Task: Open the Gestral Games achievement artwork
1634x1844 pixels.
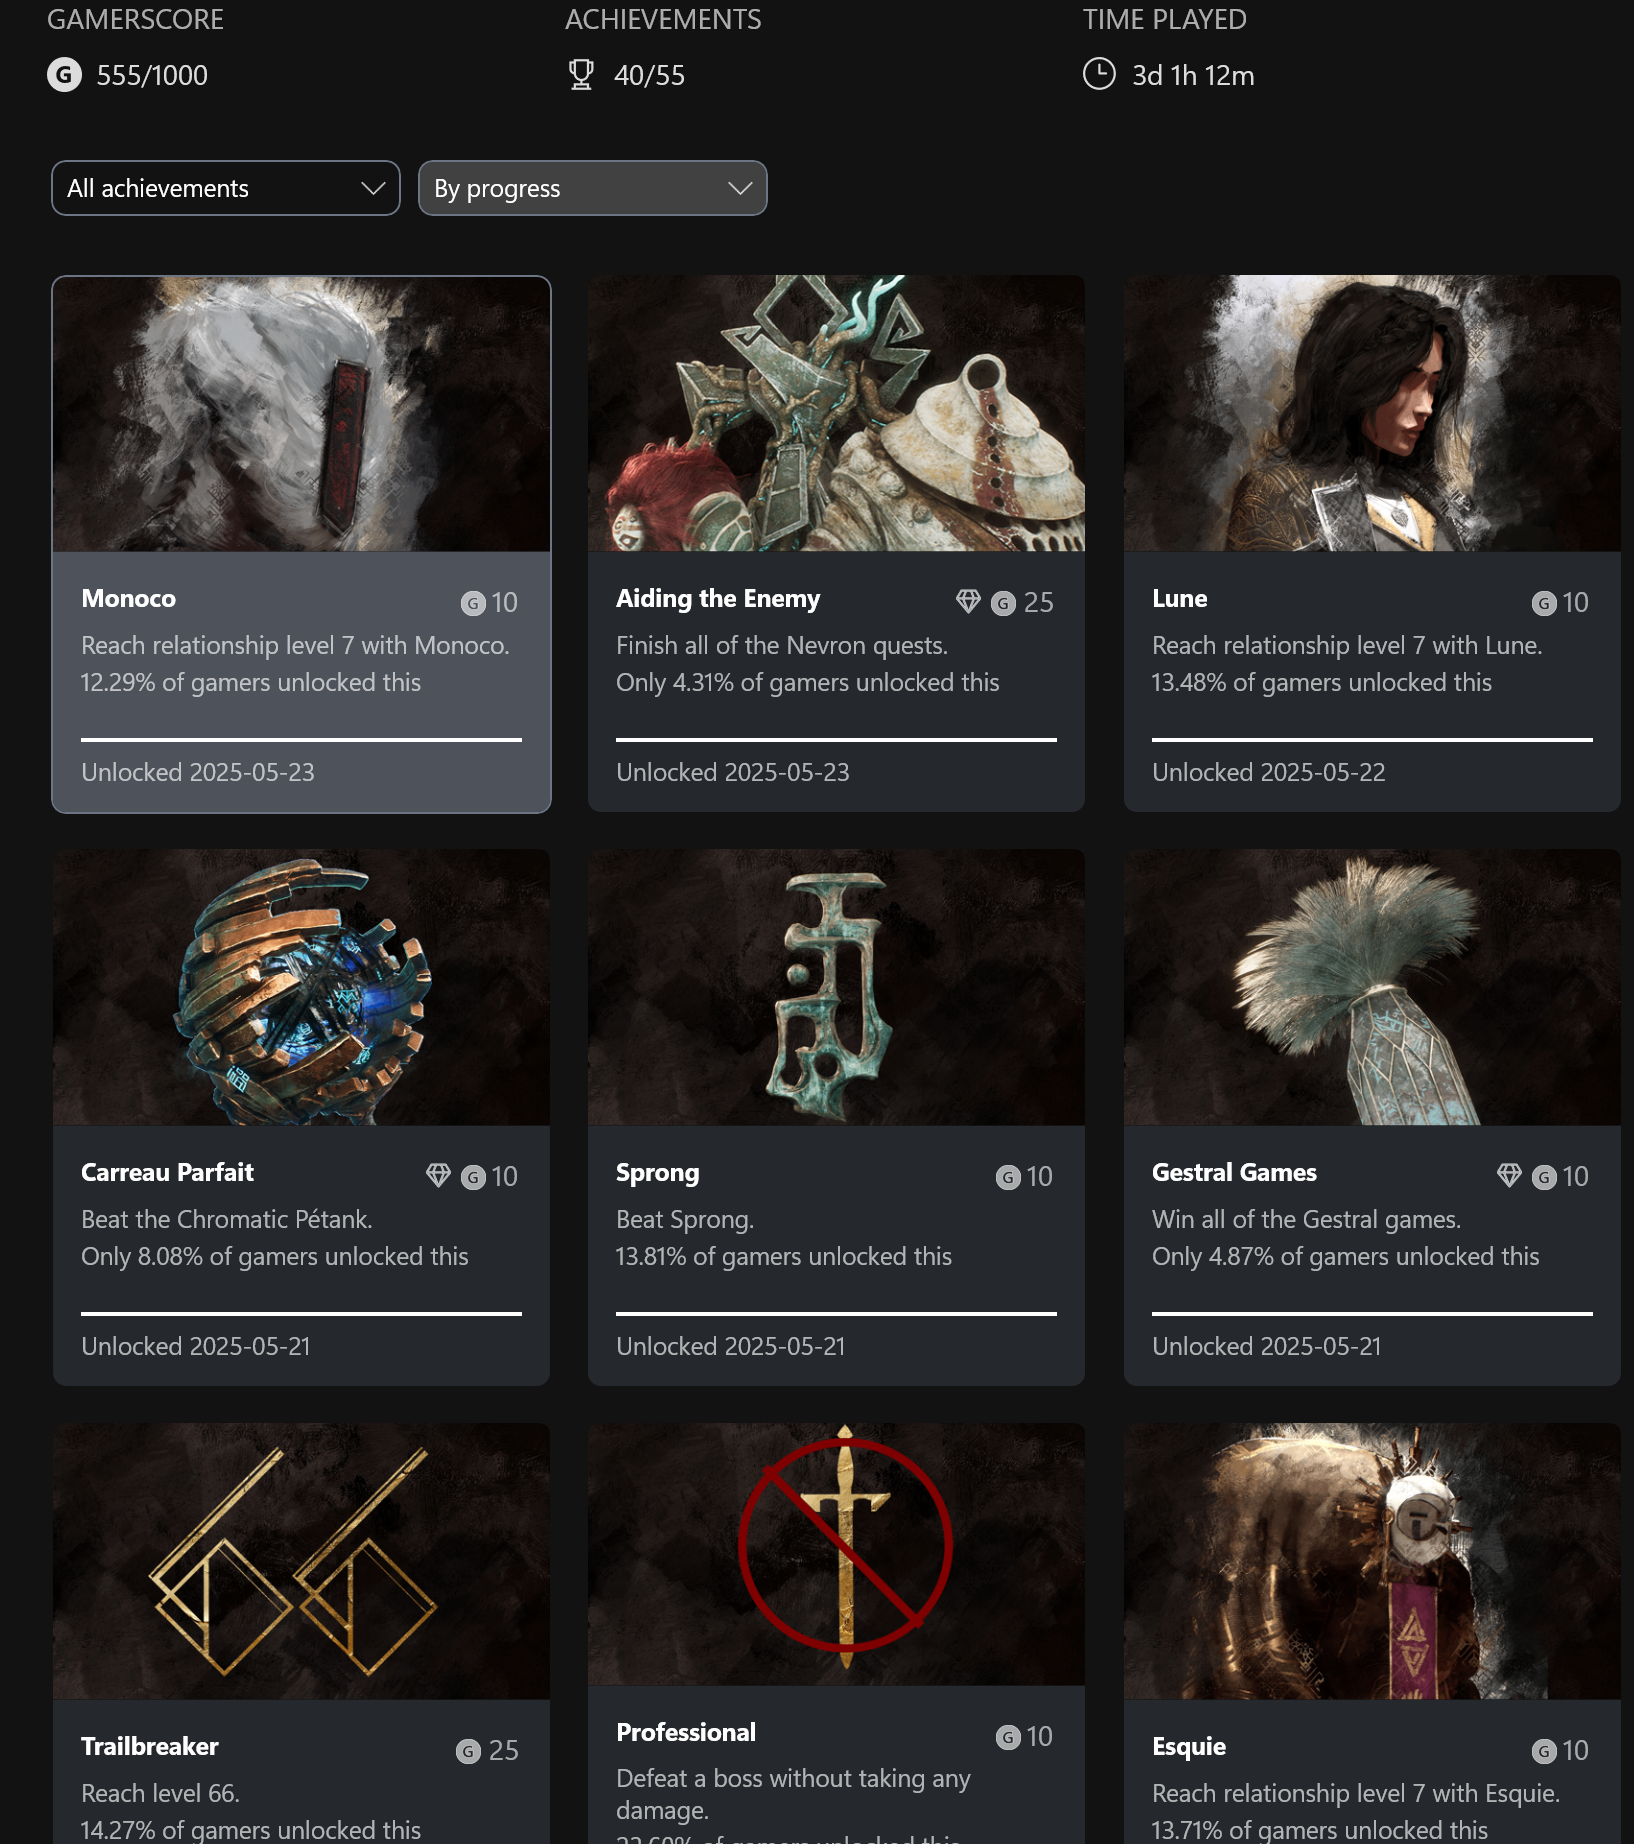Action: coord(1372,988)
